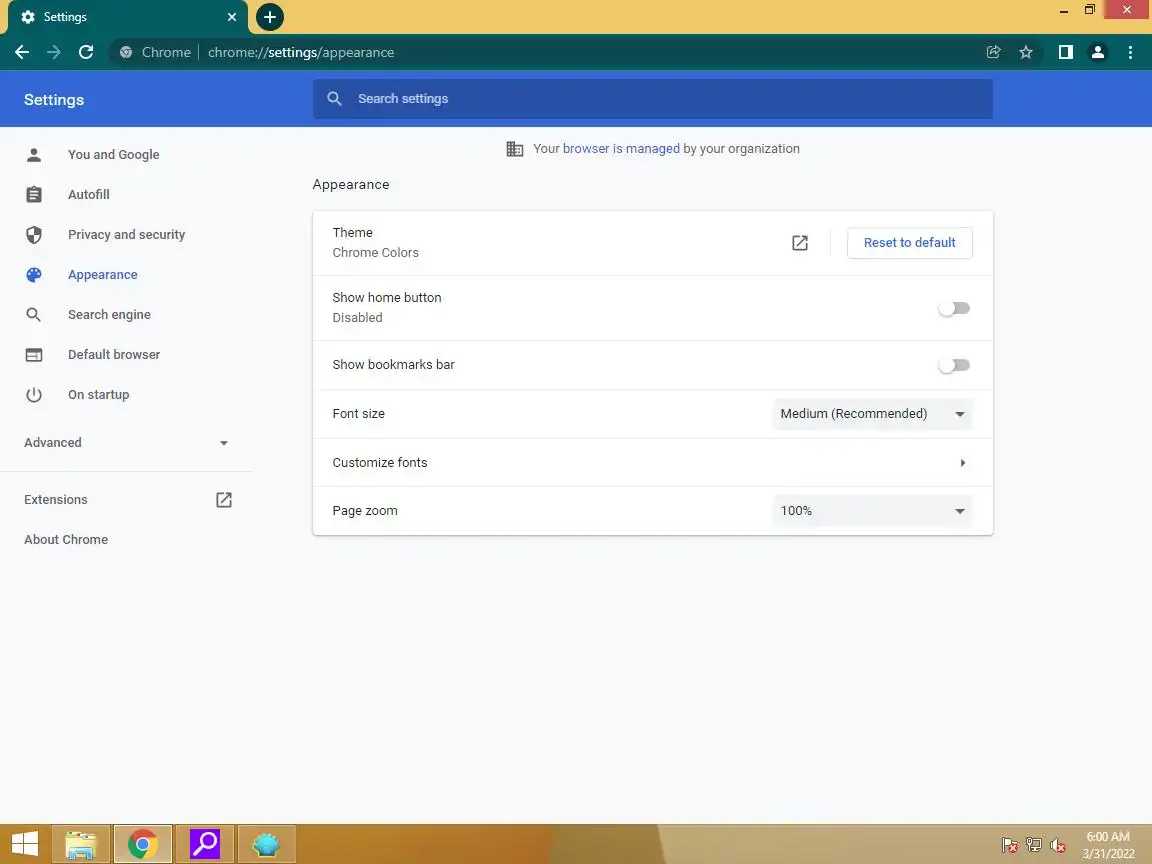Open On startup settings
The image size is (1152, 864).
tap(98, 395)
